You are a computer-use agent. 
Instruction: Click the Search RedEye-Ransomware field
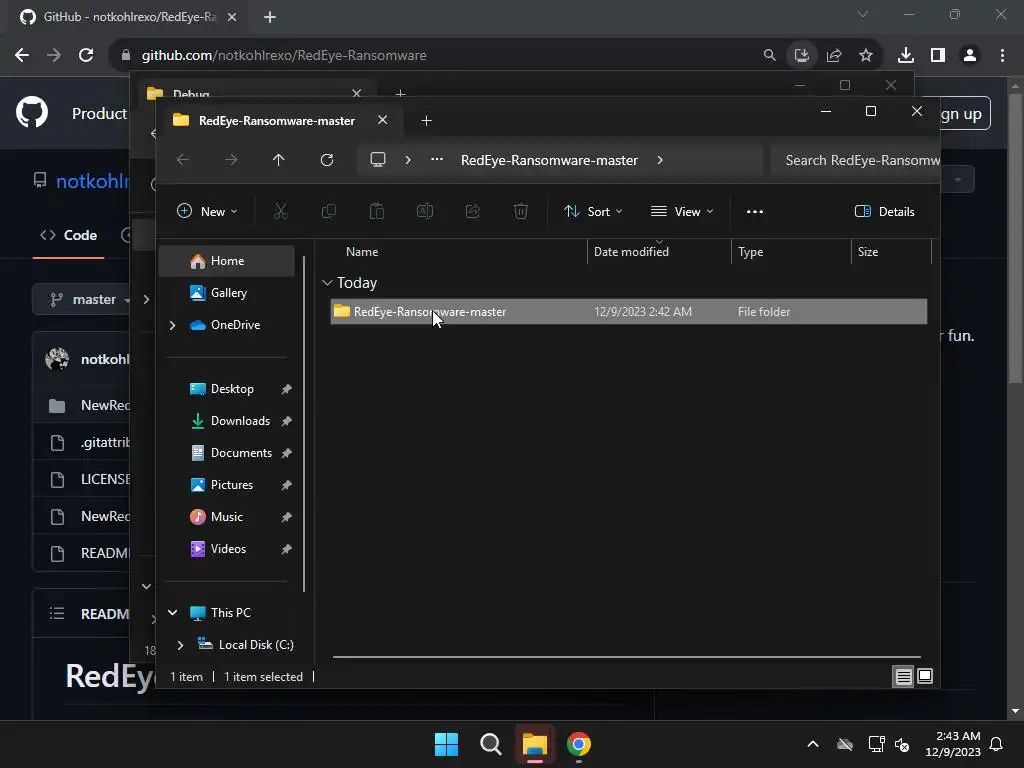(x=856, y=160)
